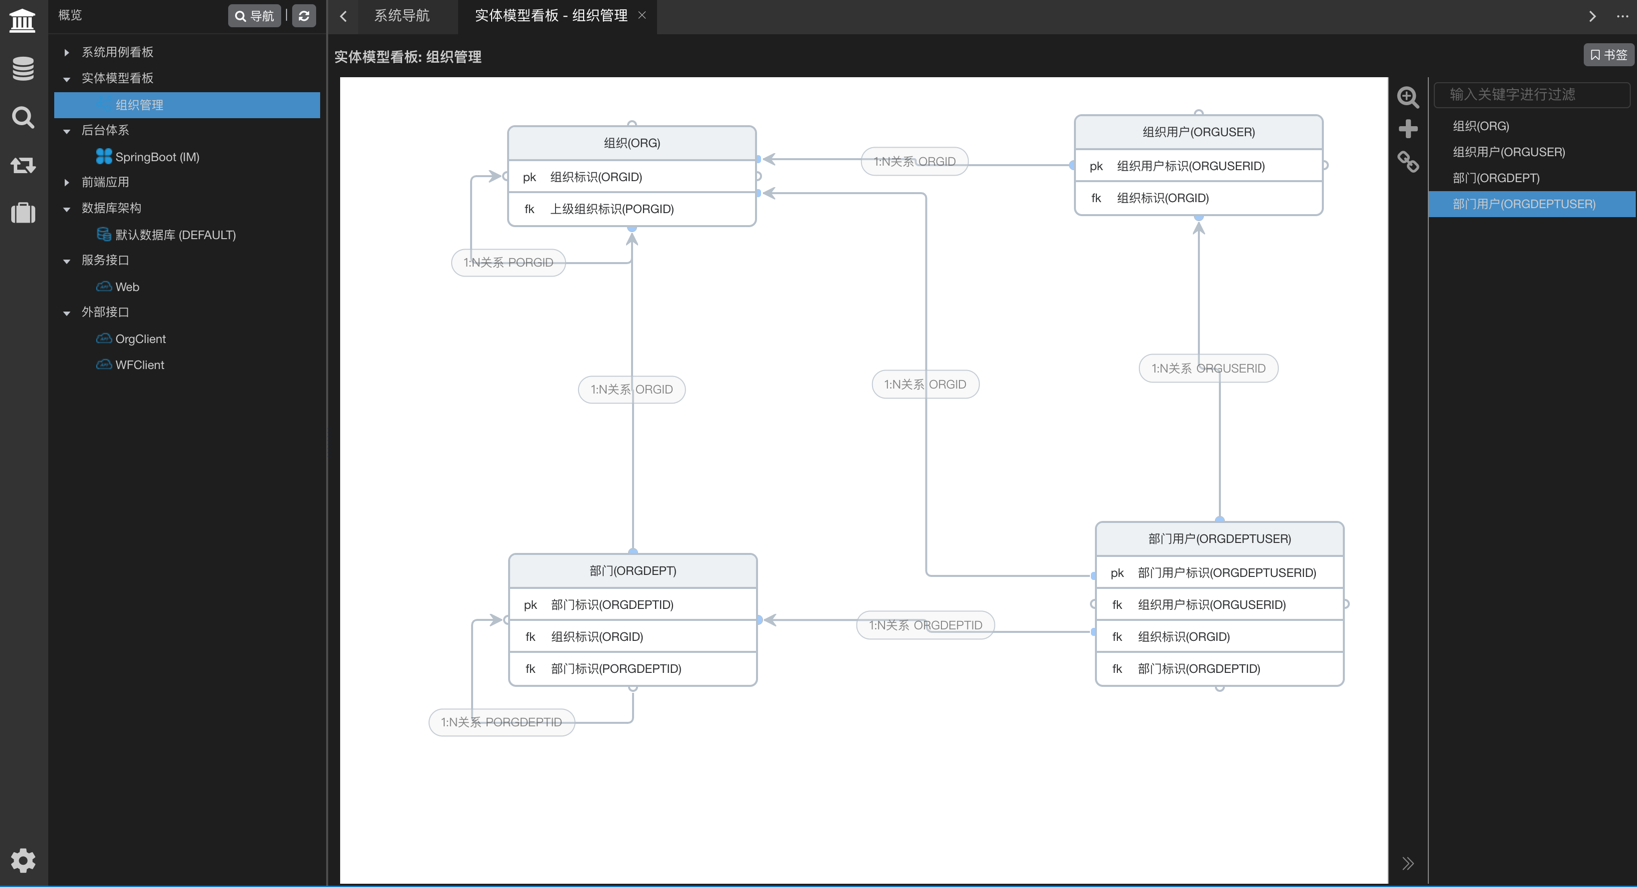Click the 部门用户标识(ORGDEPTUSERID) pk row
Viewport: 1637px width, 887px height.
pyautogui.click(x=1219, y=573)
